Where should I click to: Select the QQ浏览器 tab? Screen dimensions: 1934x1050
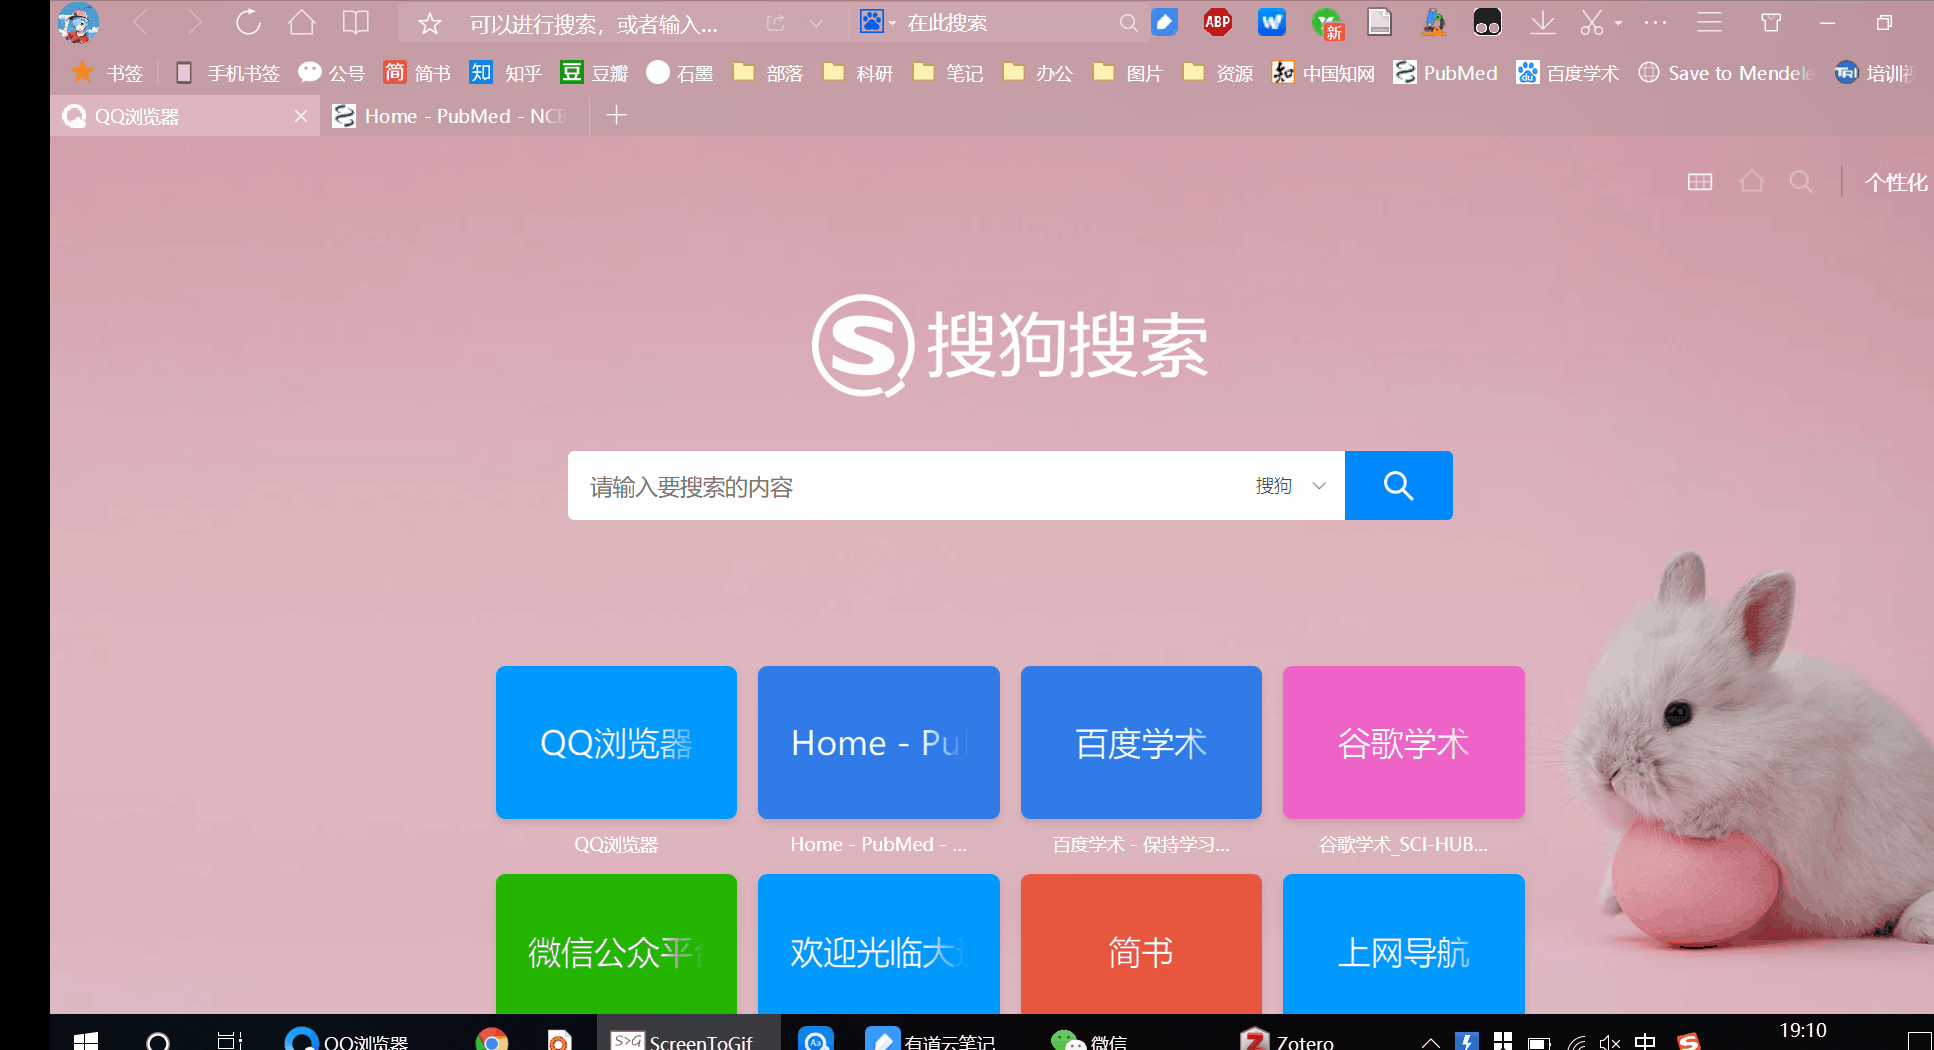tap(160, 115)
